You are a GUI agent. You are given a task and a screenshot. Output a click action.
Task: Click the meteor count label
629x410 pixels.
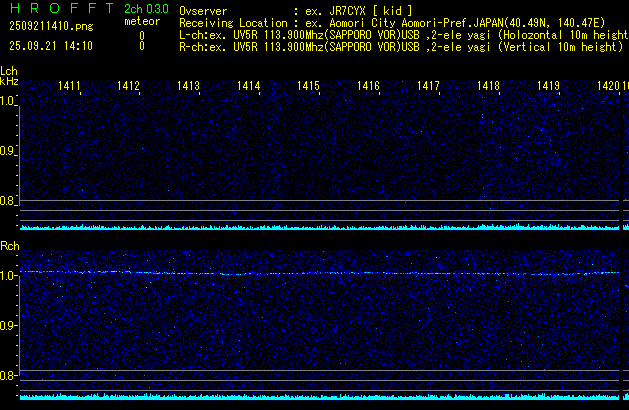[x=141, y=21]
